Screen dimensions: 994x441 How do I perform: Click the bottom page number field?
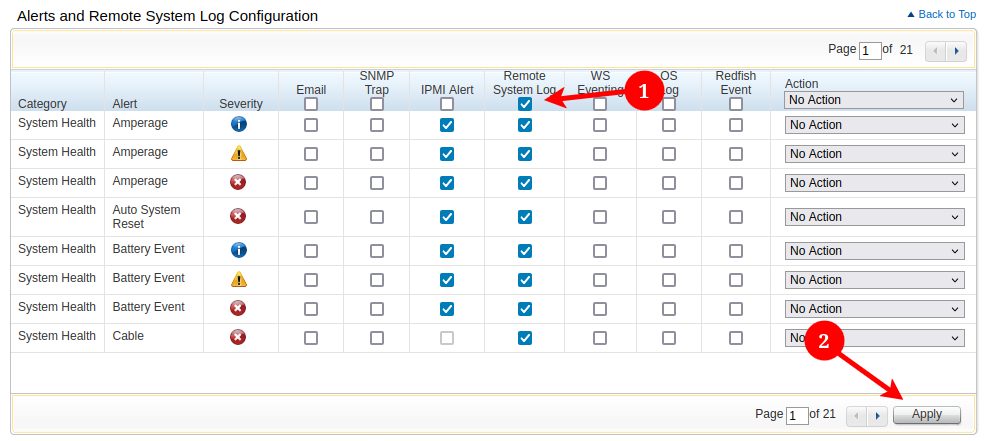[x=797, y=415]
